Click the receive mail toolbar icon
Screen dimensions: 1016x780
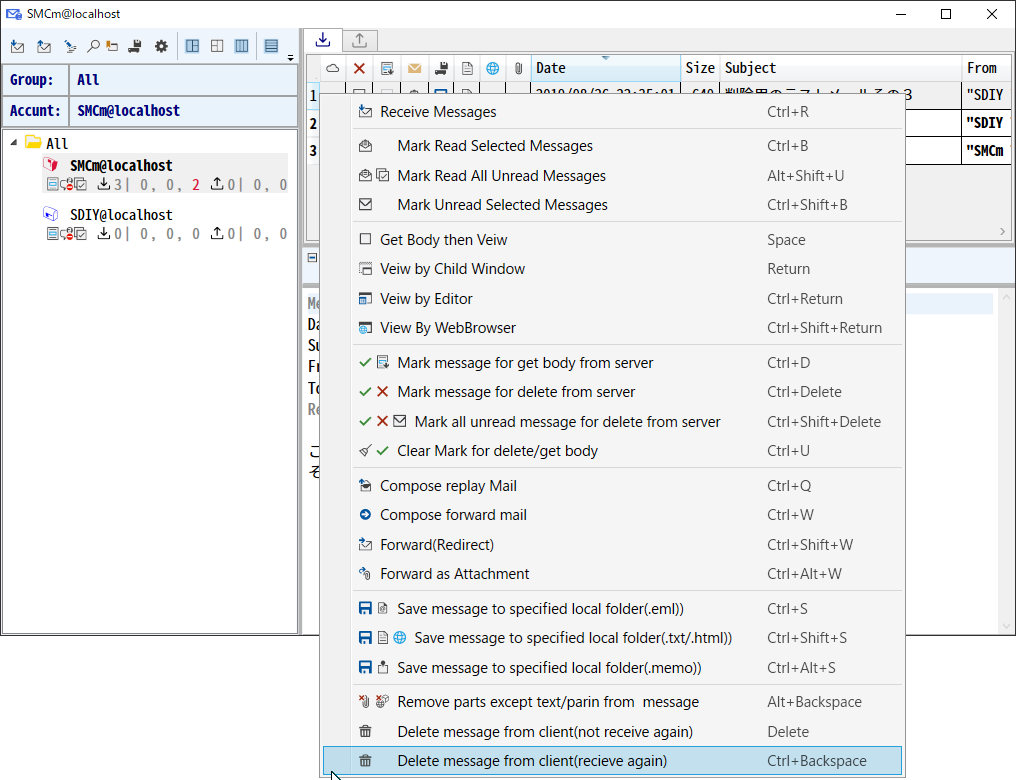coord(17,46)
